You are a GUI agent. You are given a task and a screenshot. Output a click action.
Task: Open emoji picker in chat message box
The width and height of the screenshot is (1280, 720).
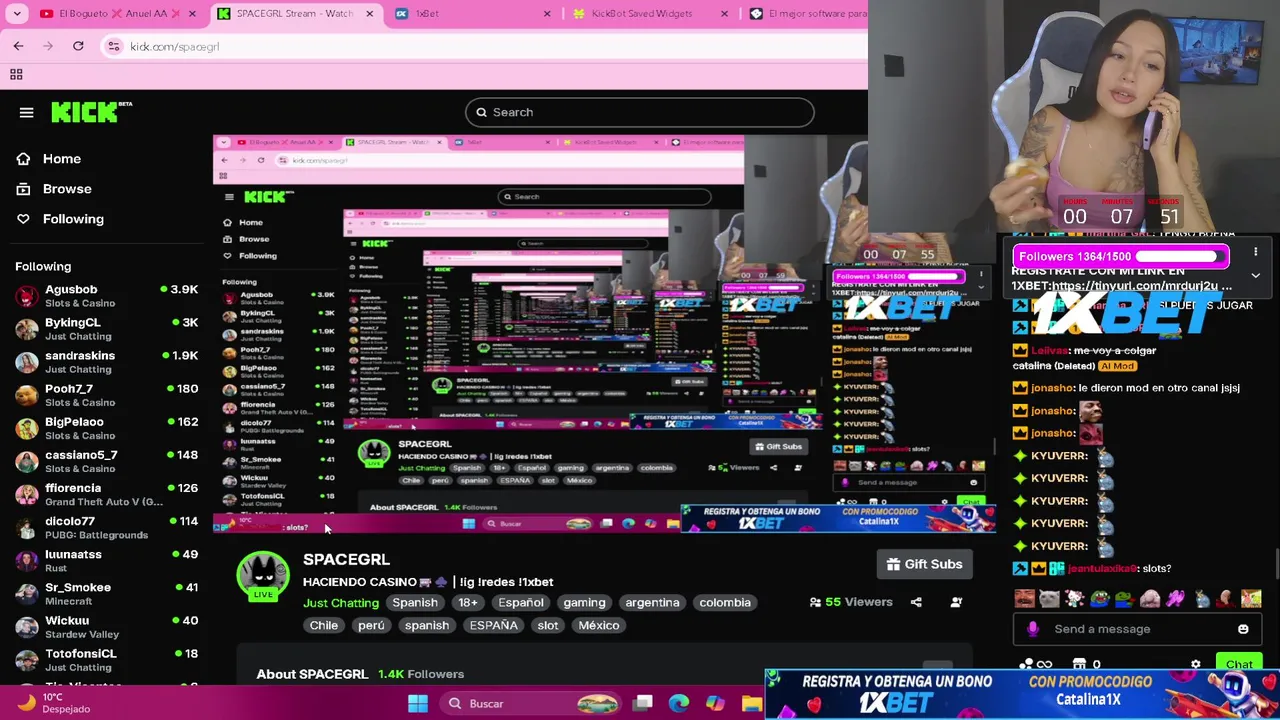[x=1243, y=629]
